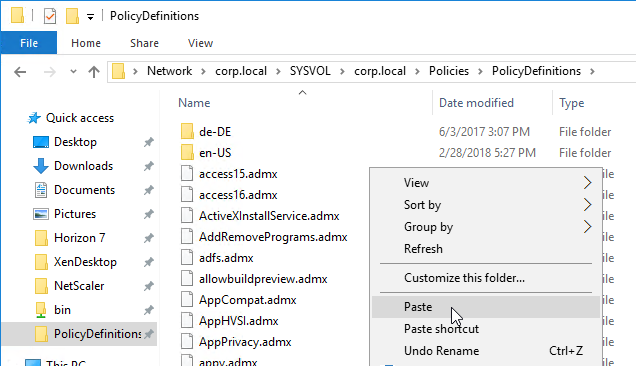Click Policies in the address breadcrumb
Screen dimensions: 636x366
(449, 71)
